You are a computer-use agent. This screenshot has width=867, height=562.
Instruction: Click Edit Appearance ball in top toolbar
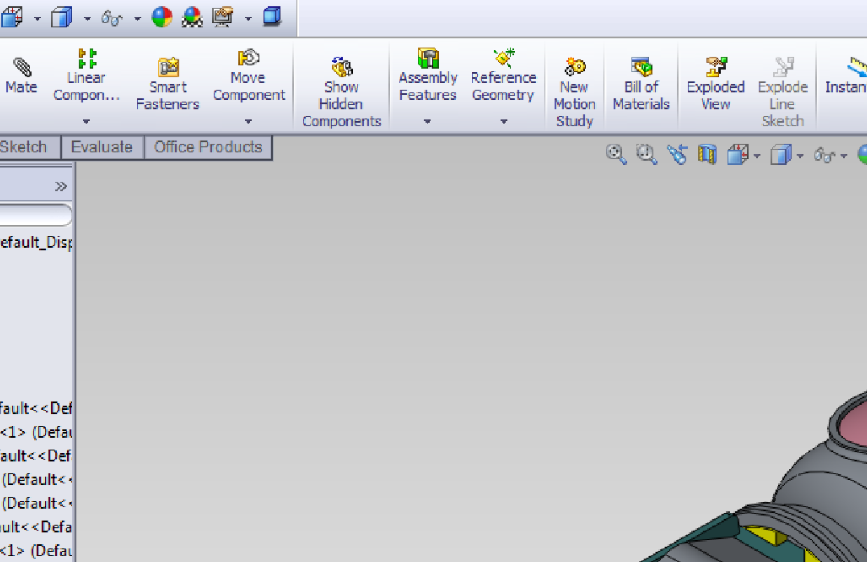[x=161, y=17]
